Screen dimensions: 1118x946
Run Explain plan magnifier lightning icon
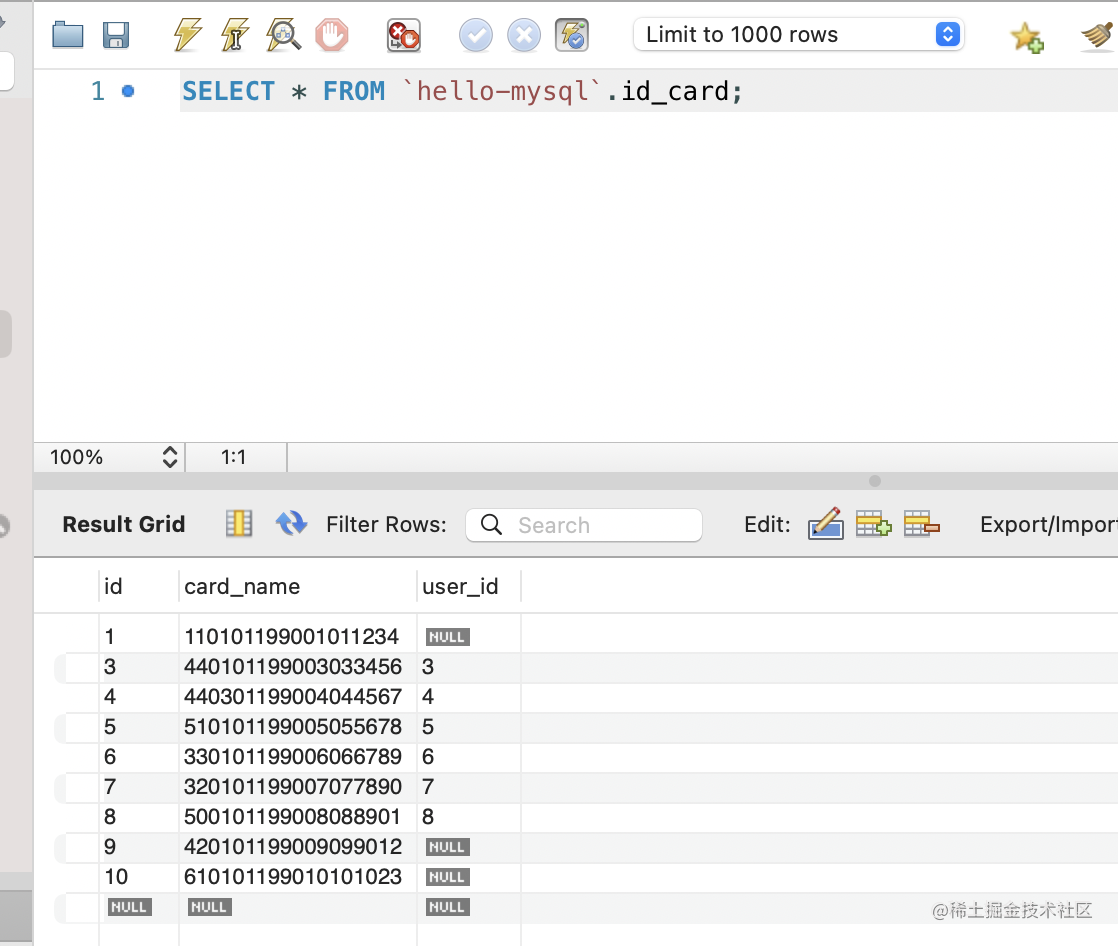(x=283, y=35)
